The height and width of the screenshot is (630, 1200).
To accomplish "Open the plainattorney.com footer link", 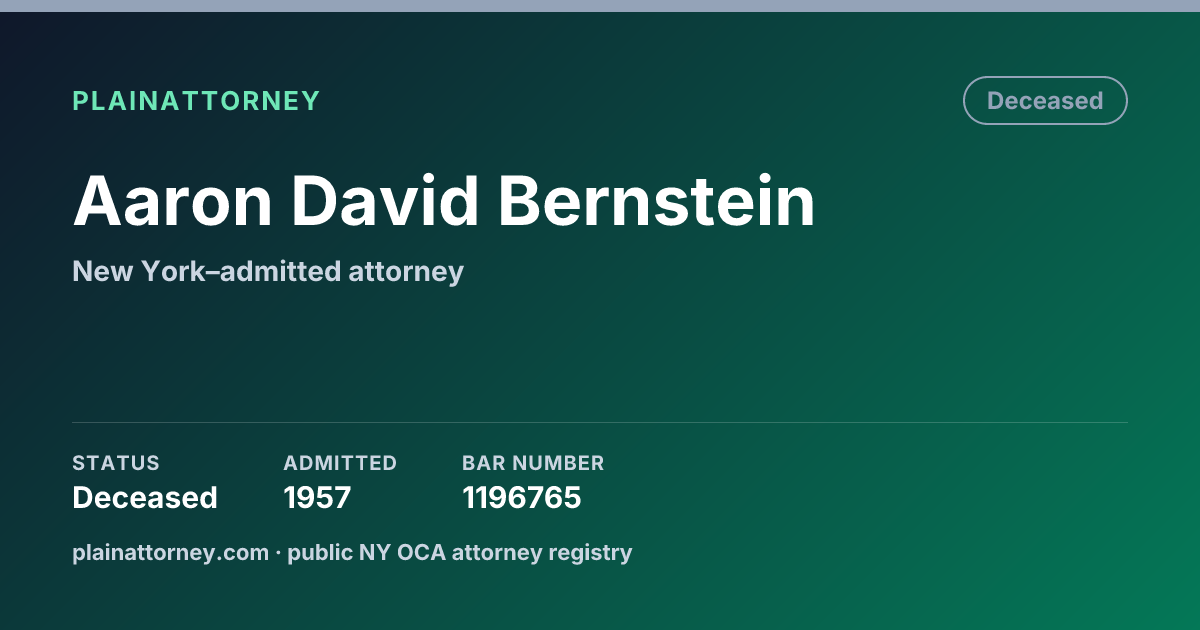I will coord(170,552).
